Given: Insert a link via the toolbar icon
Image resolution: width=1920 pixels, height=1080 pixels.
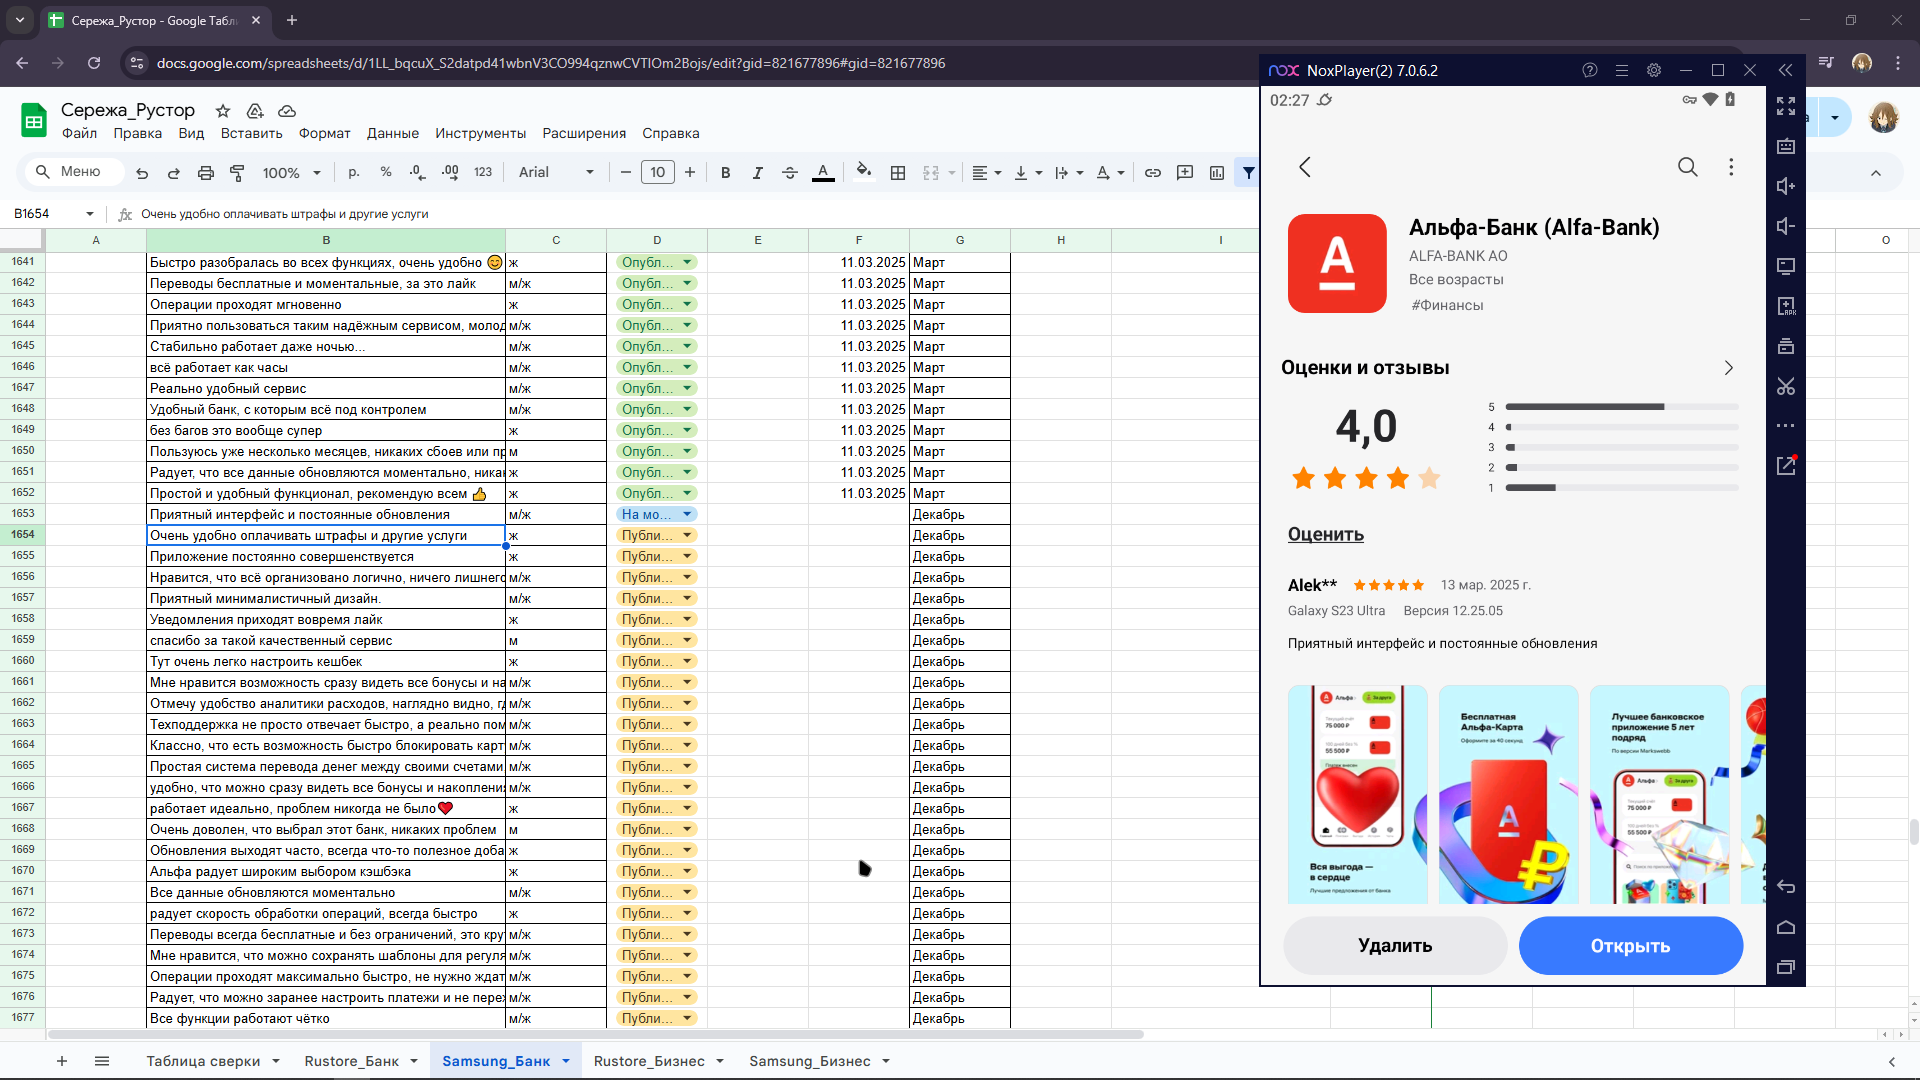Looking at the screenshot, I should coord(1153,172).
